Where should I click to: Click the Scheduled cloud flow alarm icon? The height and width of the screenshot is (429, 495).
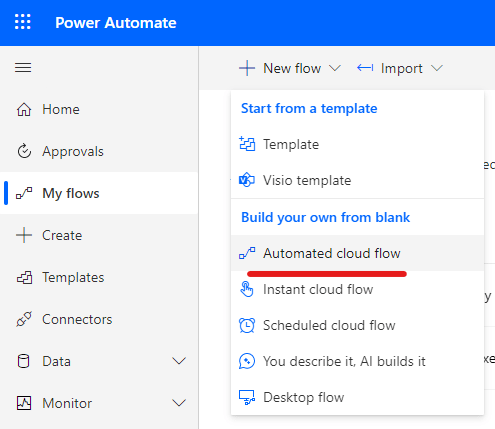(x=247, y=325)
